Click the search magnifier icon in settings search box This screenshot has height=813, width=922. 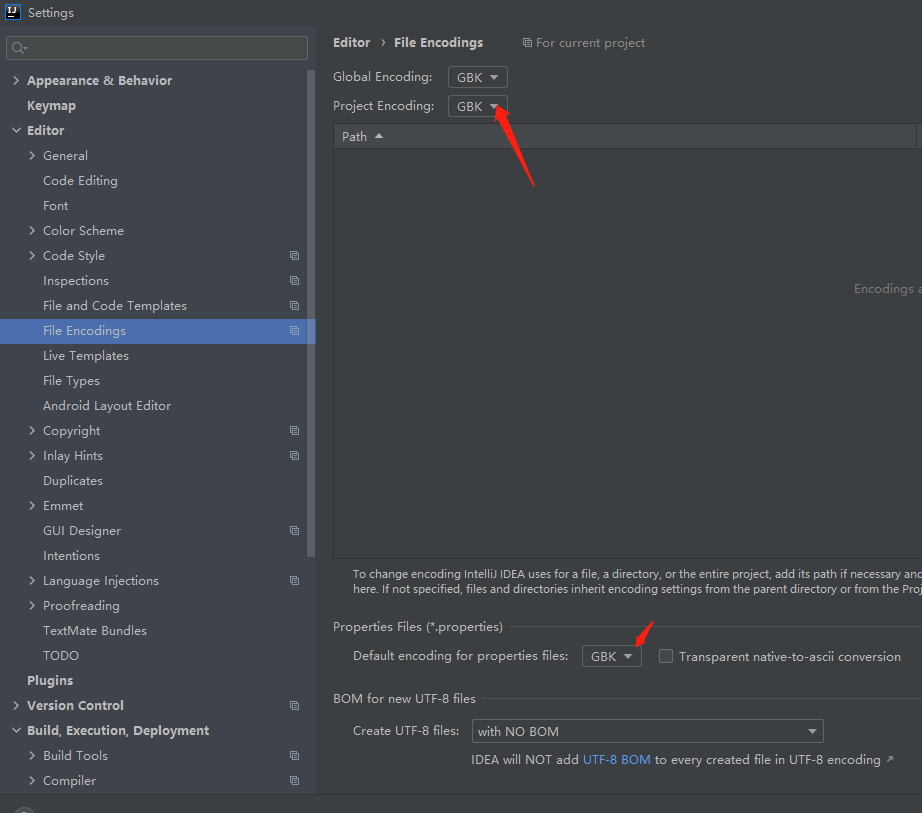point(20,47)
